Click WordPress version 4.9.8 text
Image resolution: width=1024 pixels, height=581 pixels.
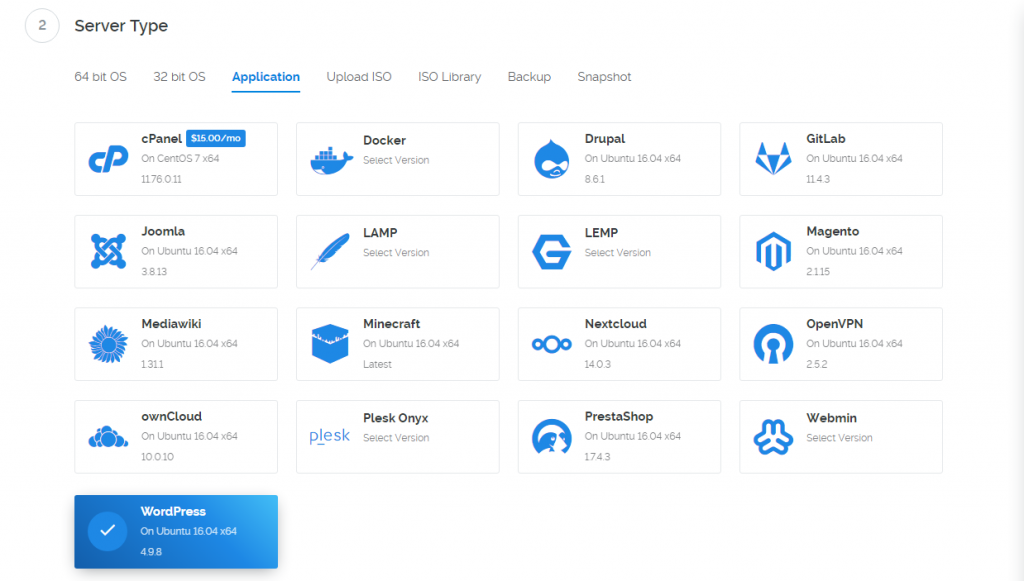point(151,552)
